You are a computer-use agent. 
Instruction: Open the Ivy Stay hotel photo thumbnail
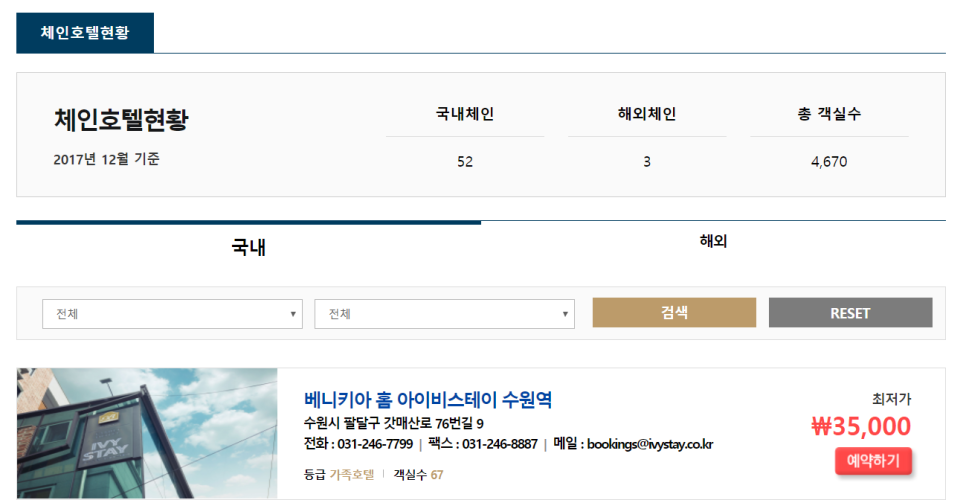point(147,433)
